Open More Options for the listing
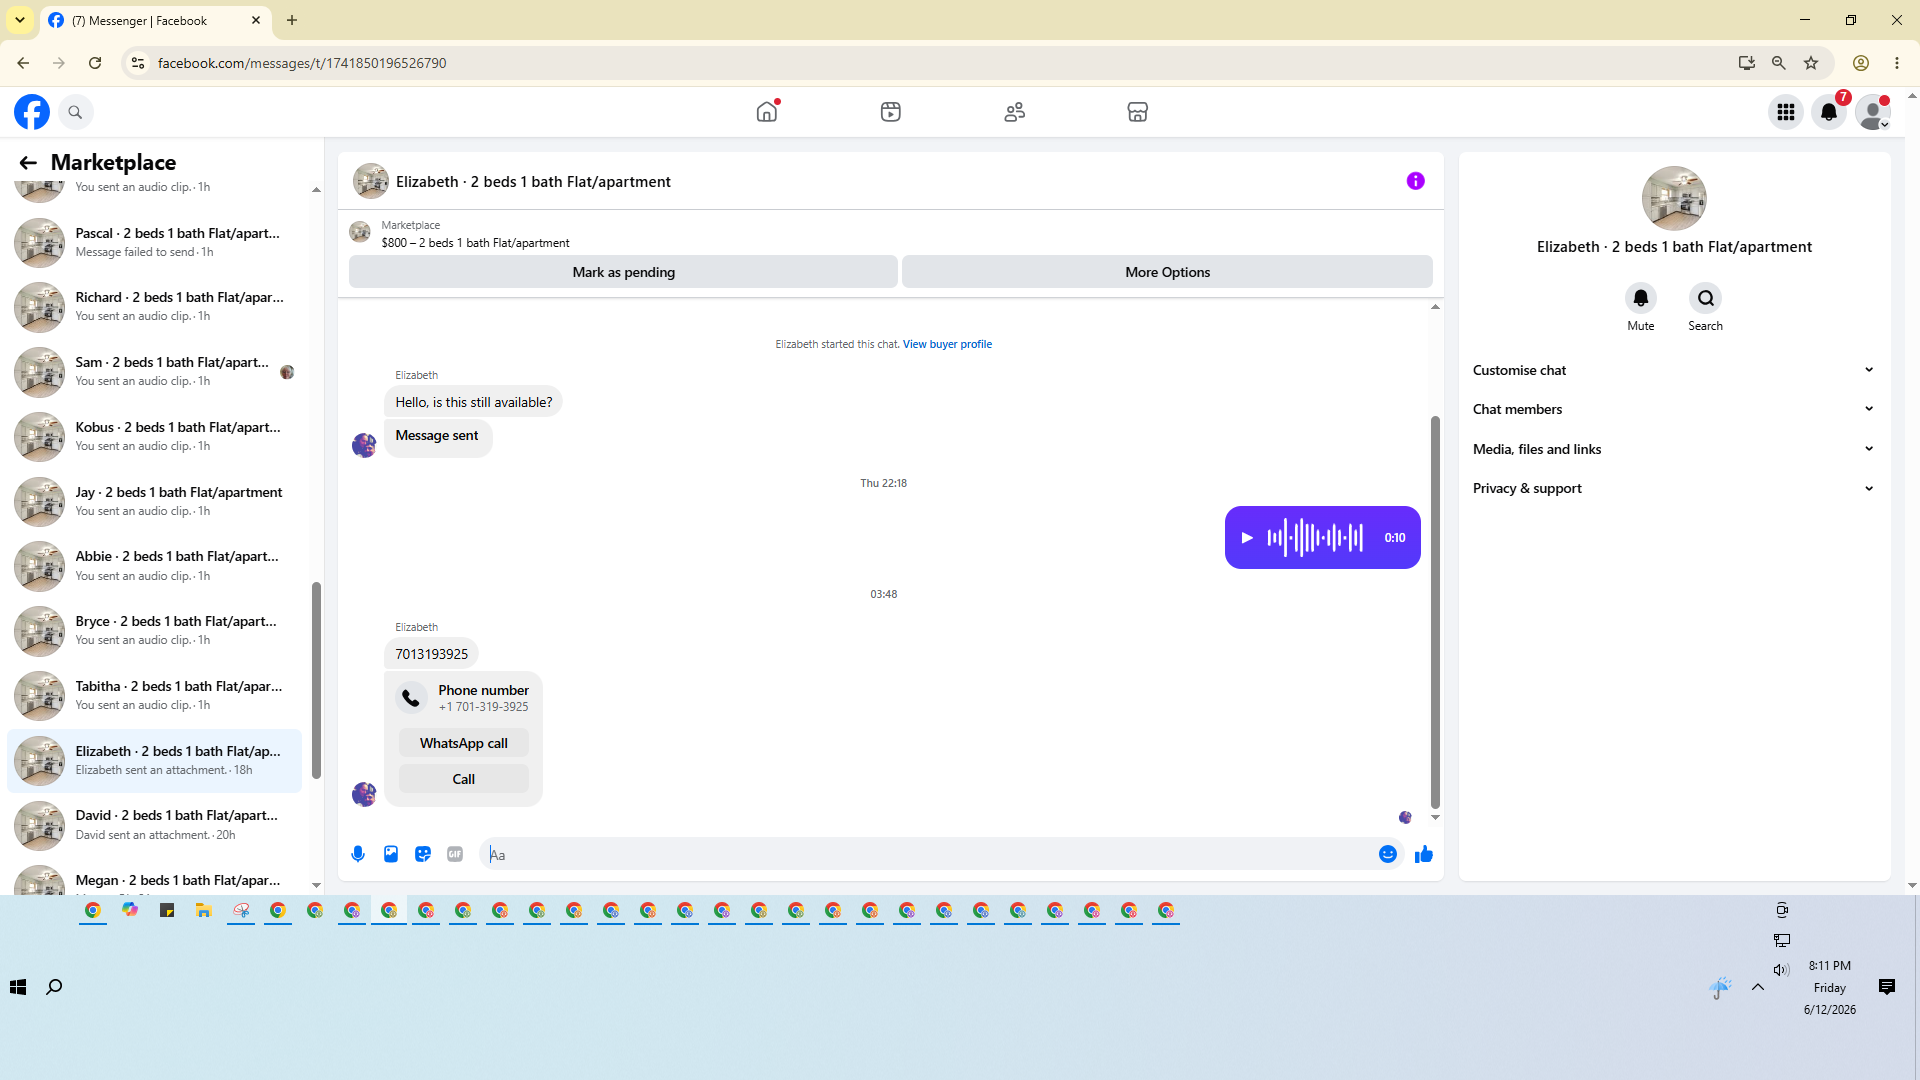This screenshot has height=1080, width=1920. click(x=1167, y=272)
